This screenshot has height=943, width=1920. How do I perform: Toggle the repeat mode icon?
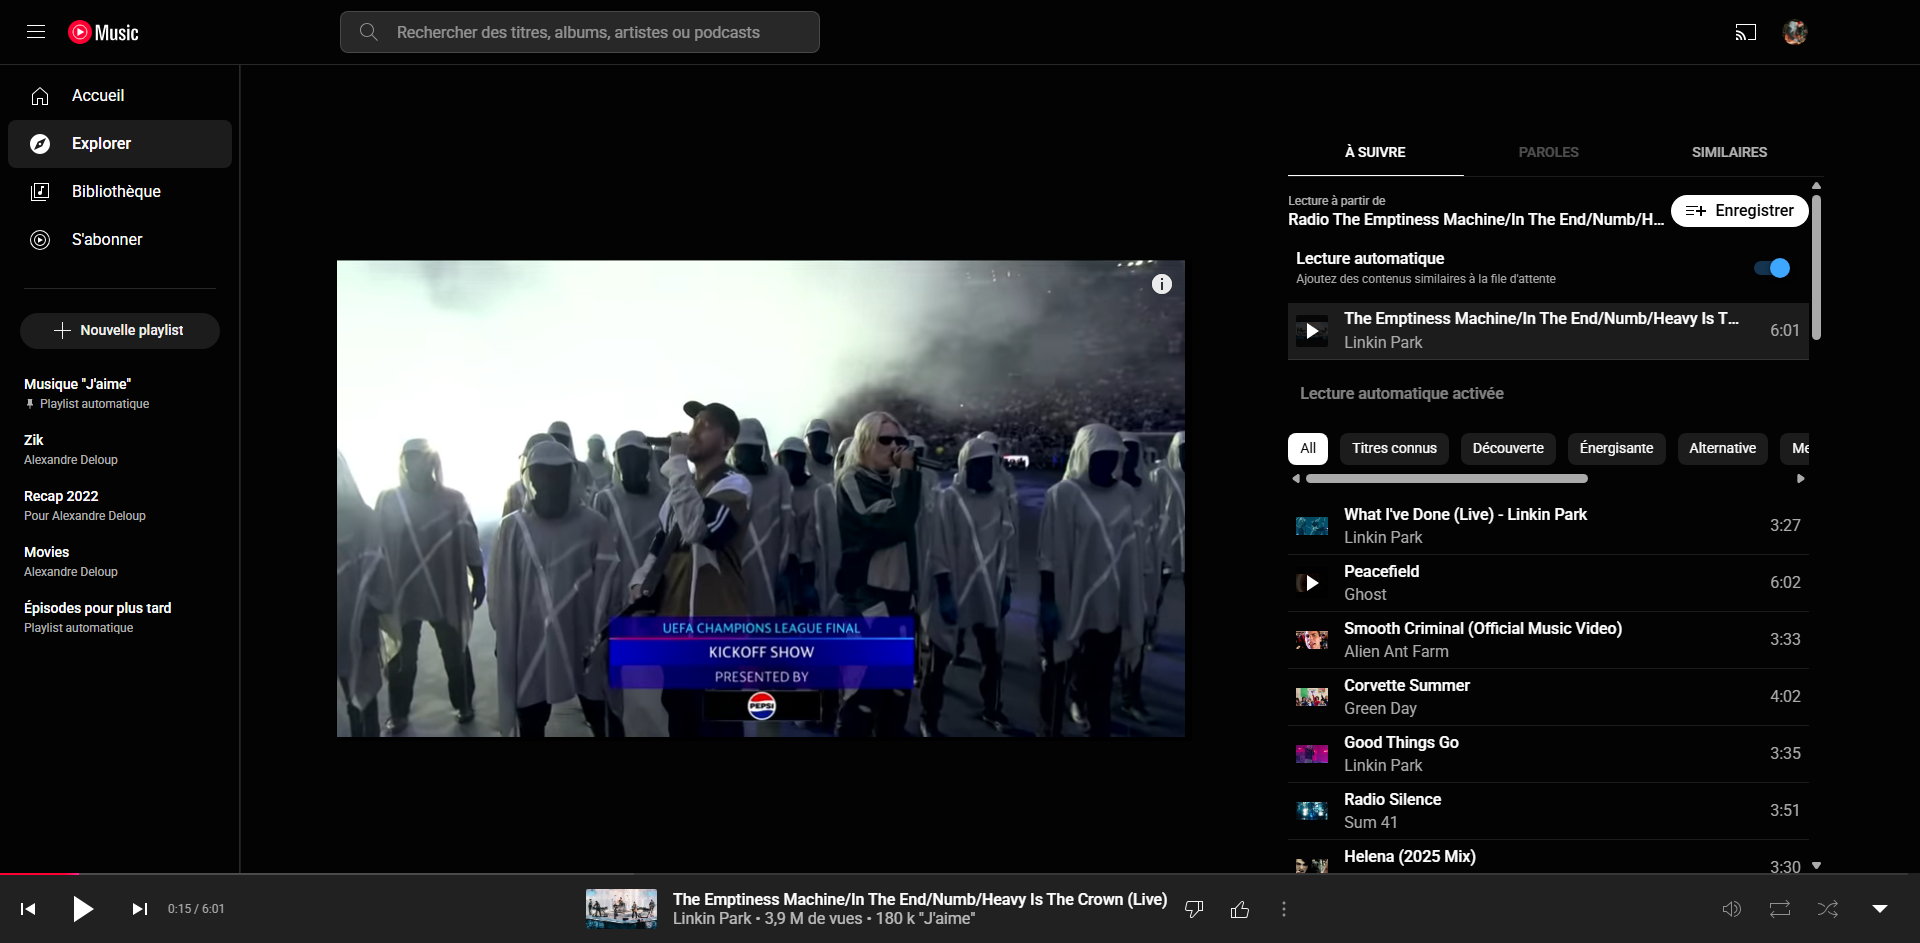point(1779,909)
